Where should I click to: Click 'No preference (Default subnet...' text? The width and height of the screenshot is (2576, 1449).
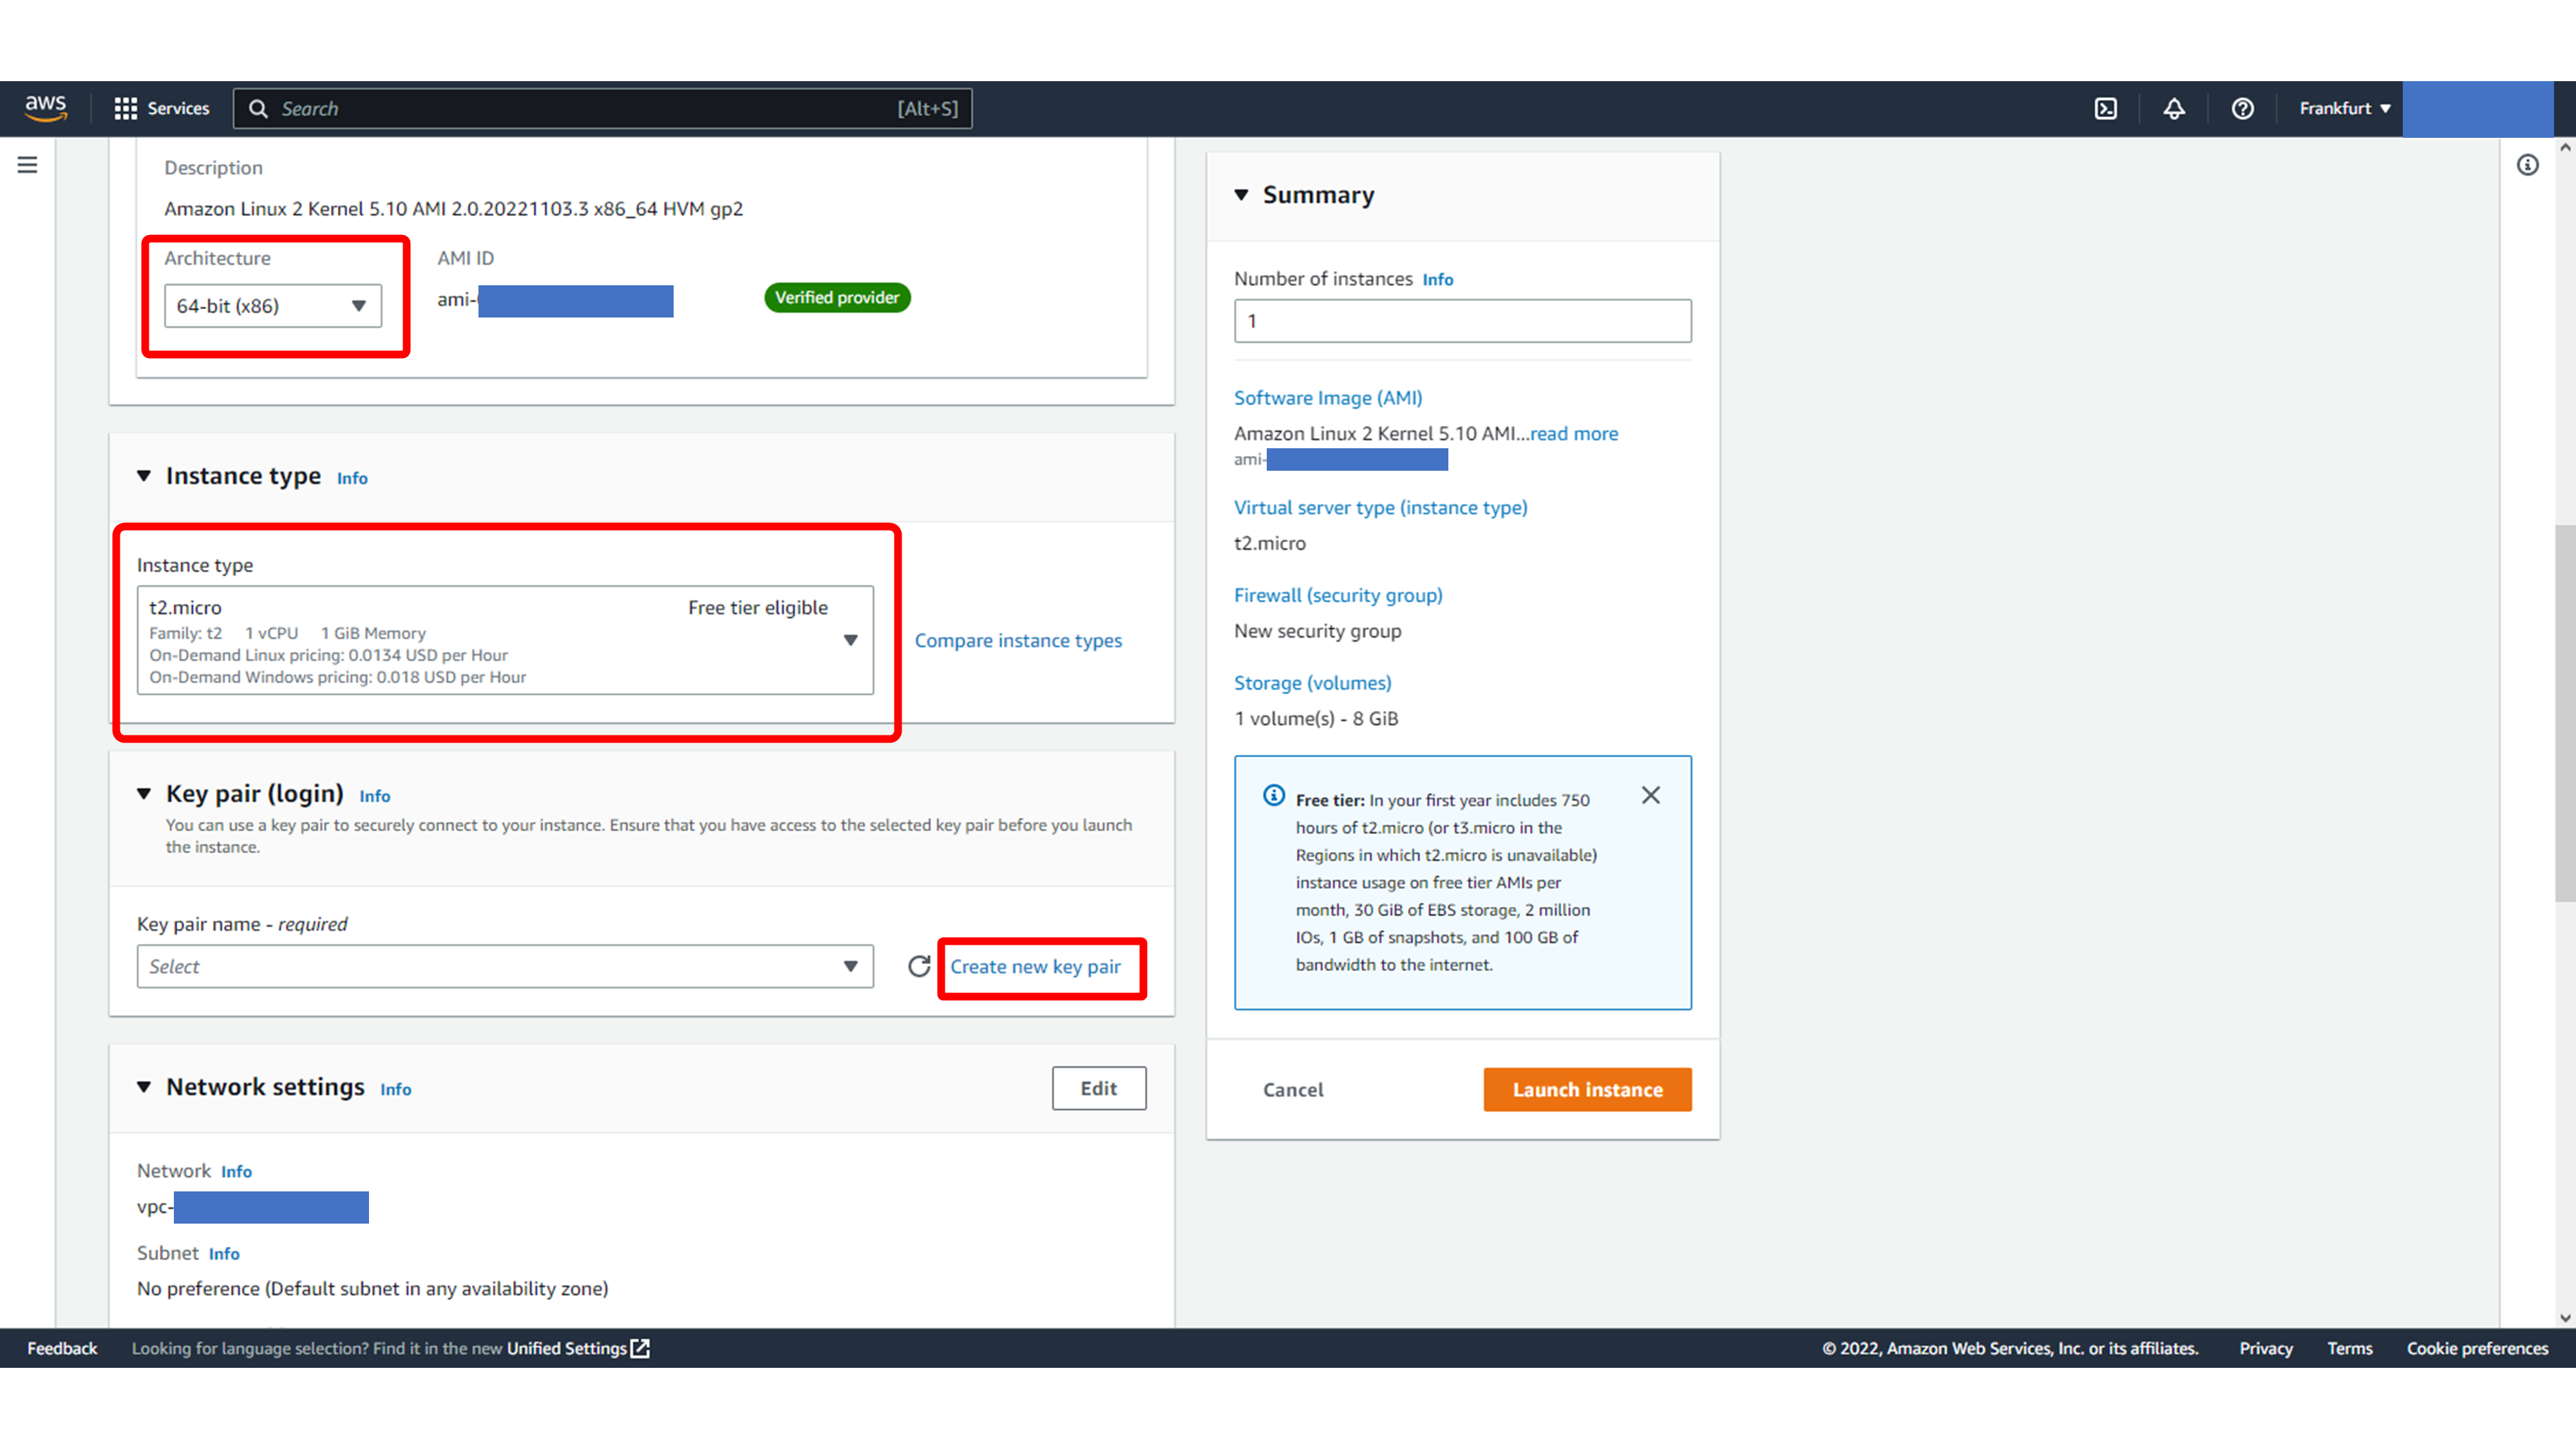point(372,1288)
